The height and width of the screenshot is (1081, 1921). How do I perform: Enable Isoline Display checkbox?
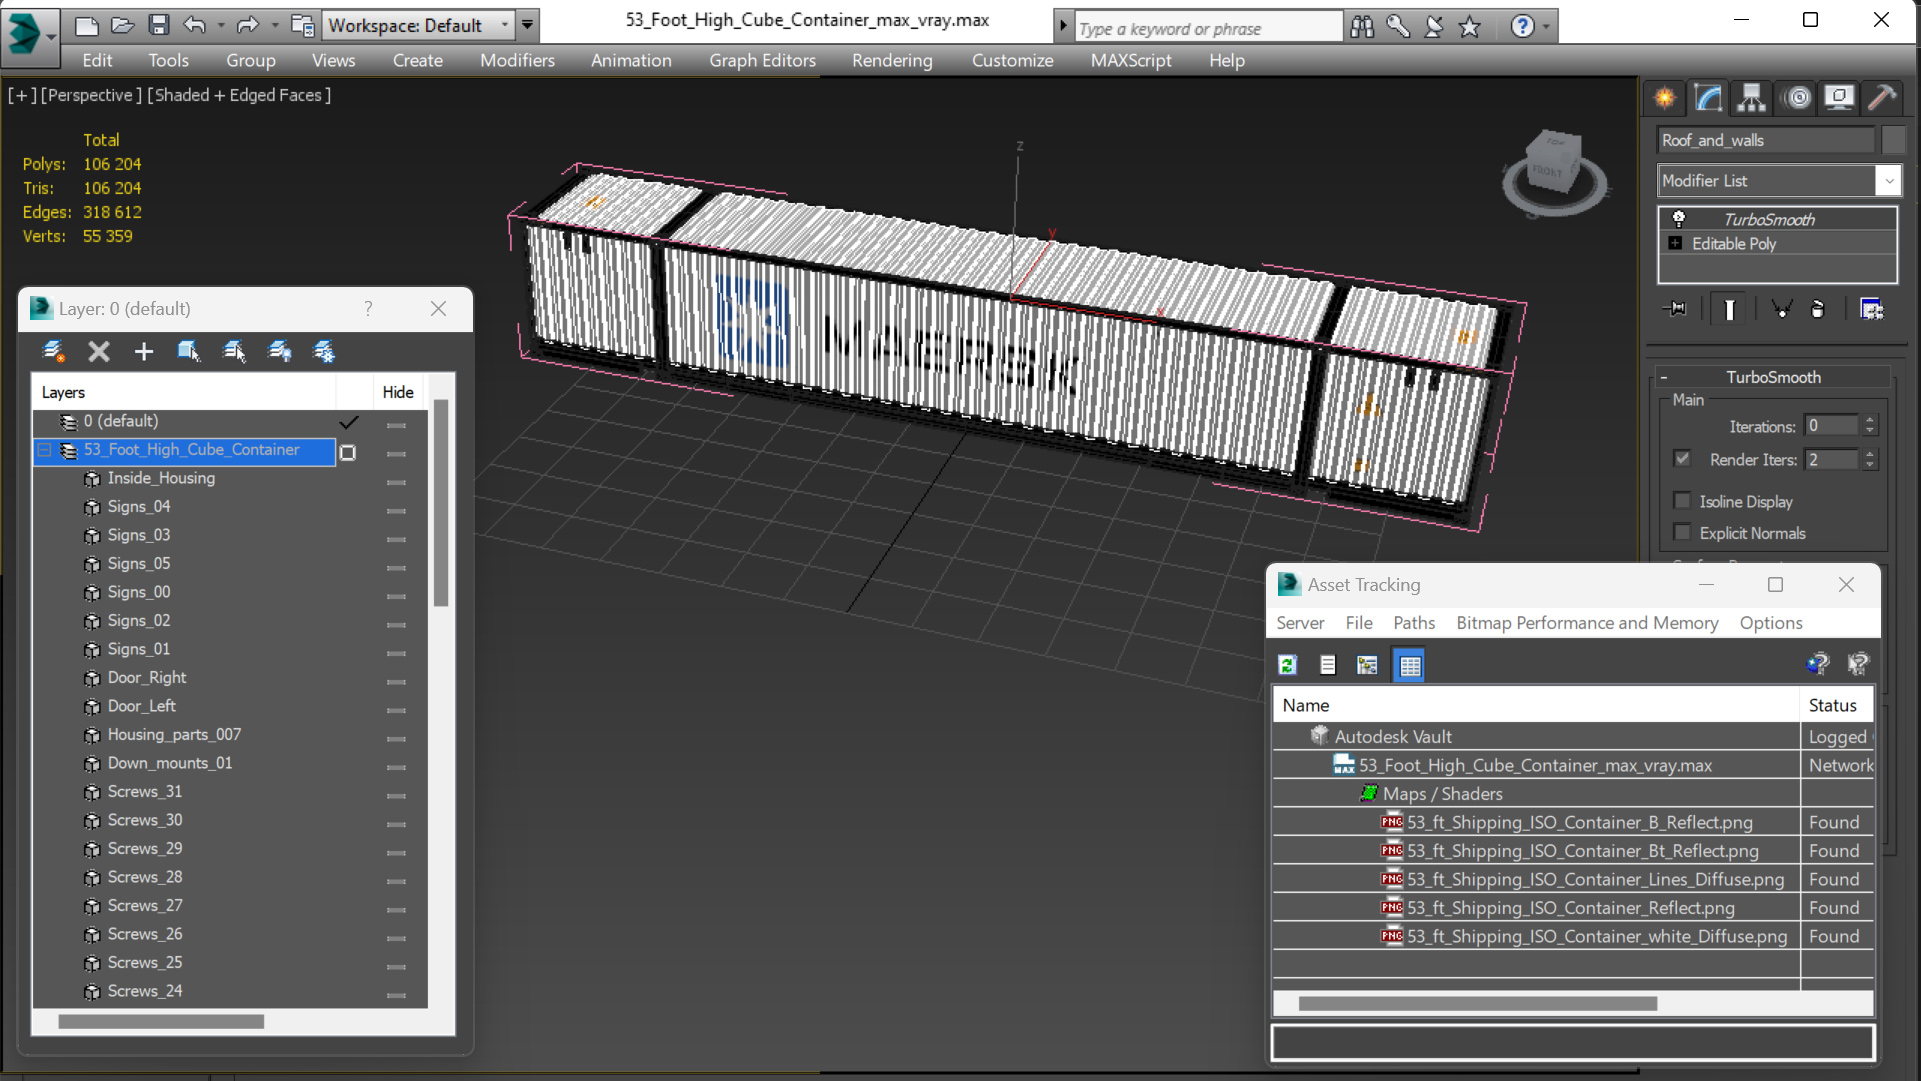[1682, 501]
